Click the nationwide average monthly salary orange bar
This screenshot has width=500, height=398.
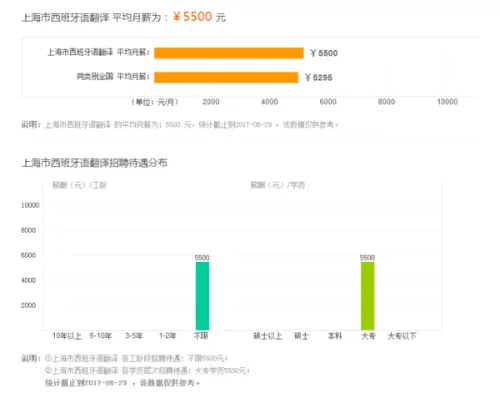pyautogui.click(x=226, y=77)
